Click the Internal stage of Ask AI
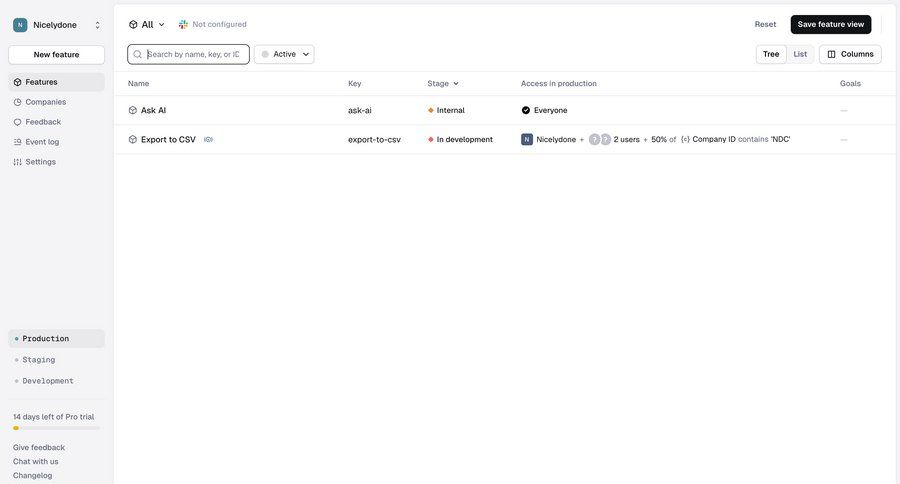The image size is (900, 484). click(x=446, y=110)
